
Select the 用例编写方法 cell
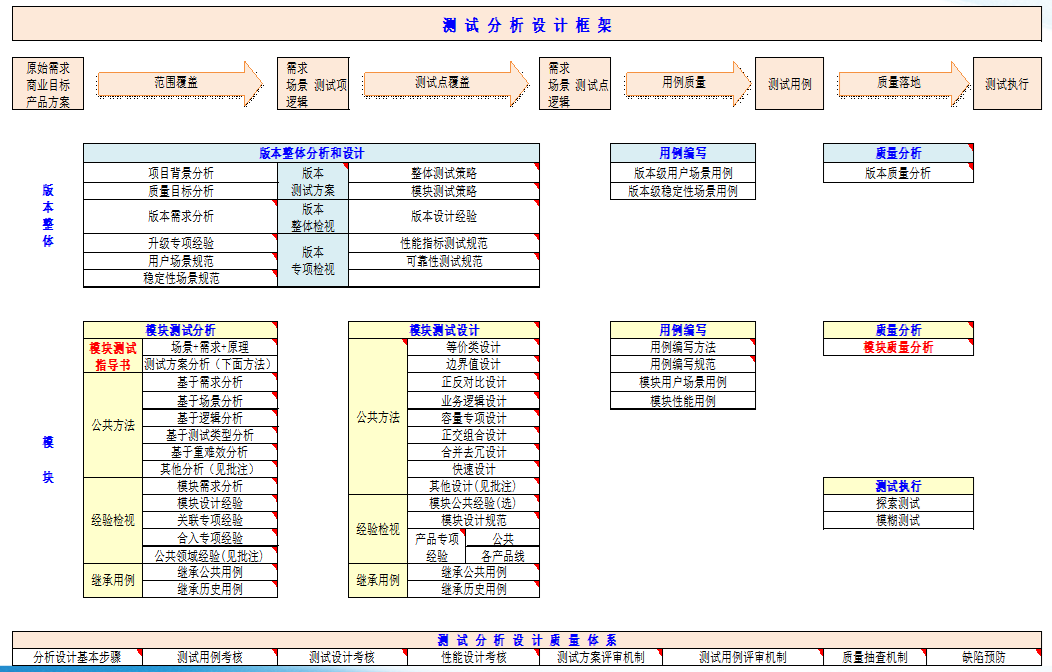683,347
